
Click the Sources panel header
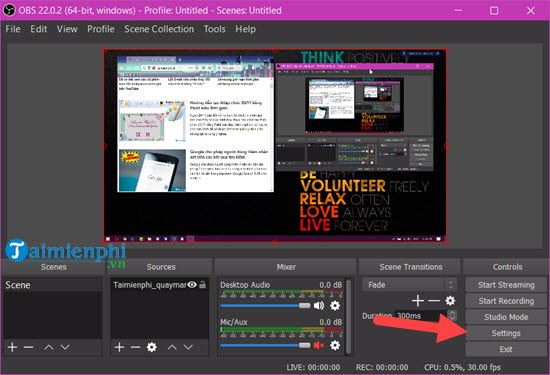click(x=161, y=267)
